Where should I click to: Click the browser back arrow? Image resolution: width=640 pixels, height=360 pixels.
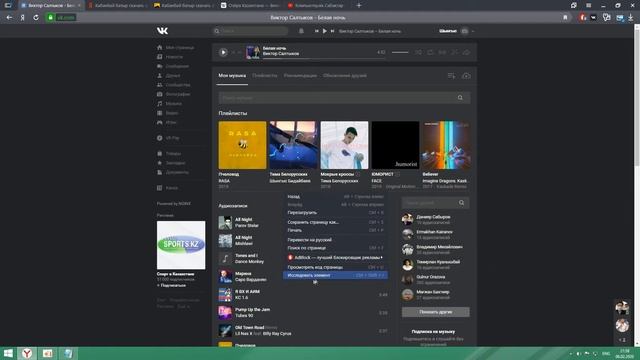click(x=9, y=18)
